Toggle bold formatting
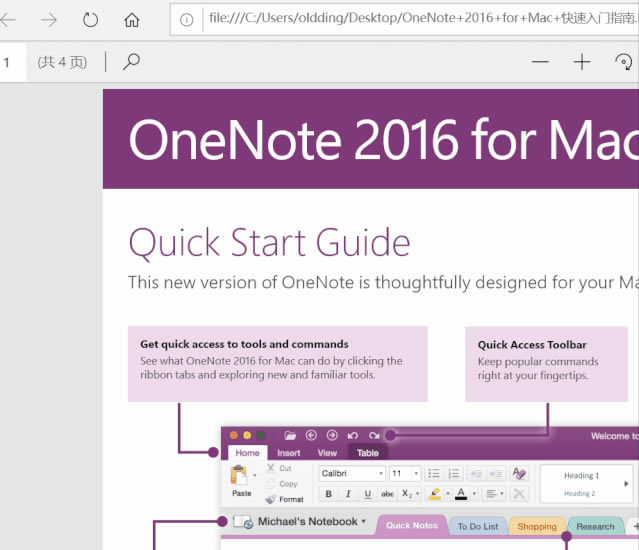Screen dimensions: 639x550 328,494
